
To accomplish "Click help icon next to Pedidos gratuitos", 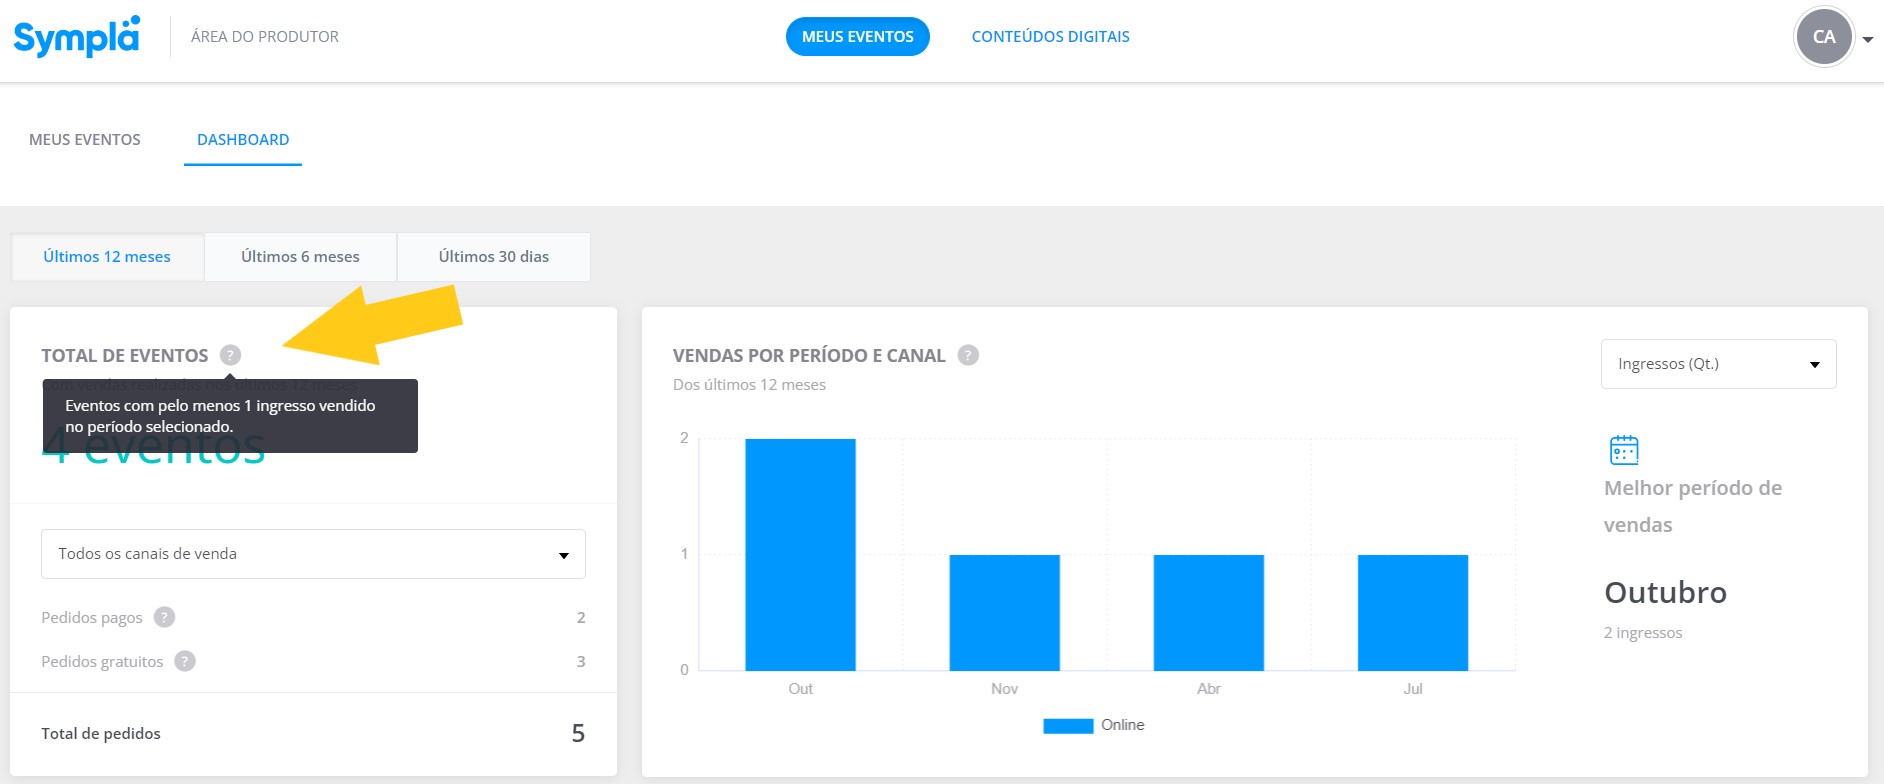I will pos(185,661).
